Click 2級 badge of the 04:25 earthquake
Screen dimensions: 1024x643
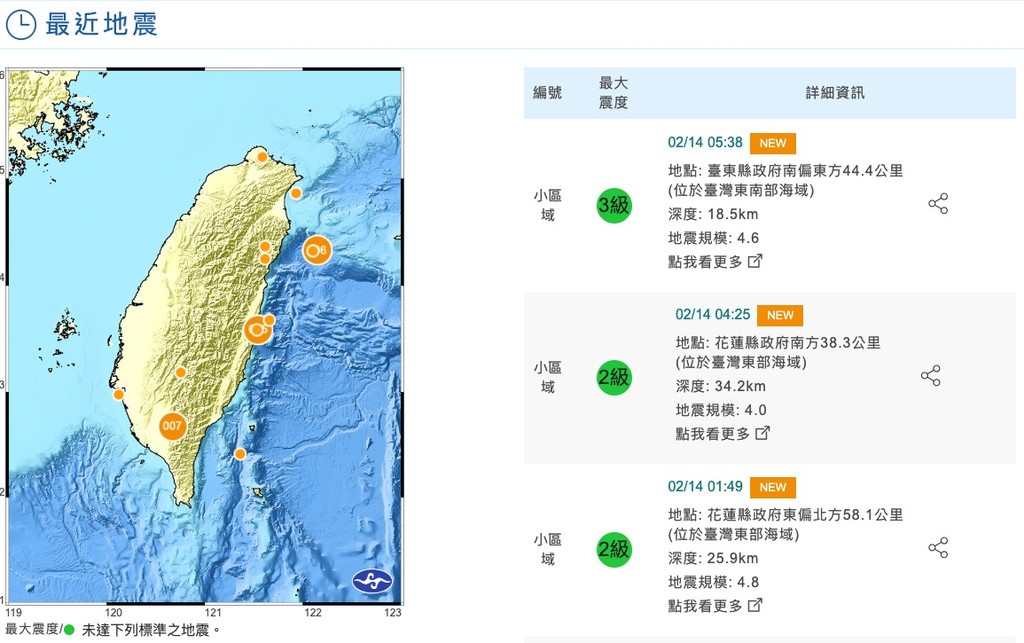point(613,377)
